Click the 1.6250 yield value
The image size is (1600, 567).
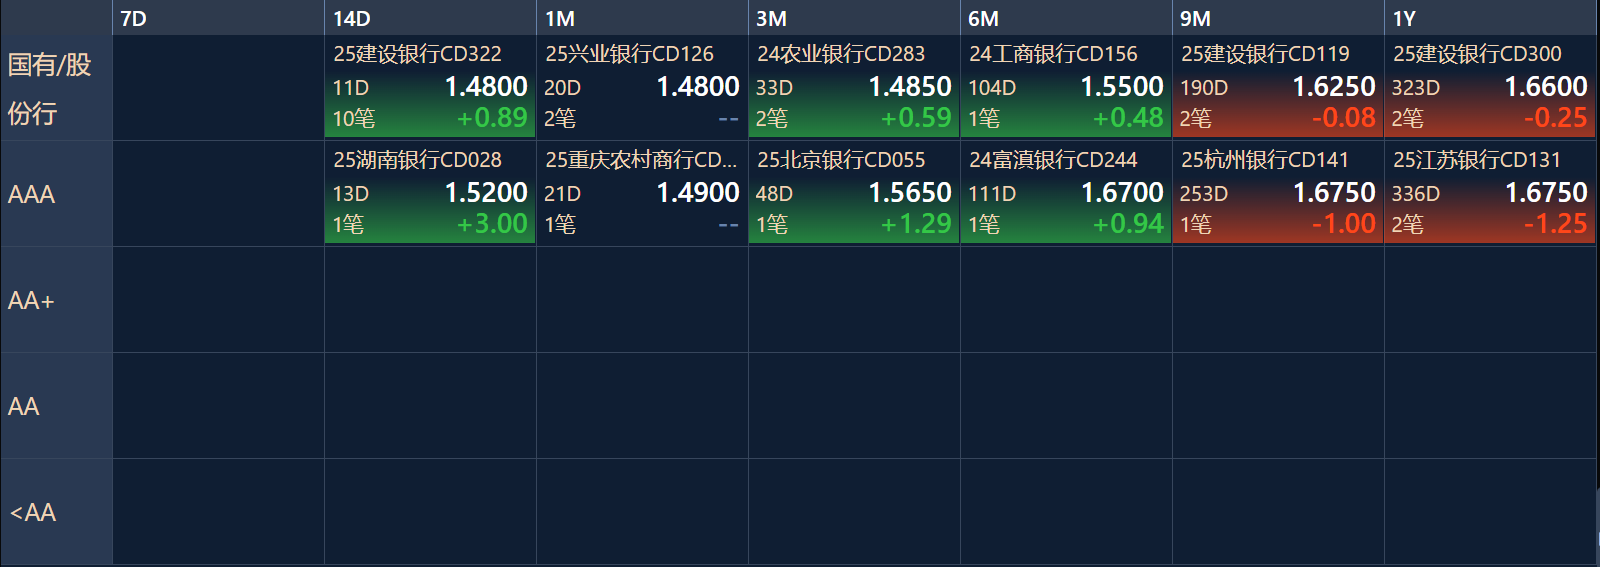(x=1334, y=87)
